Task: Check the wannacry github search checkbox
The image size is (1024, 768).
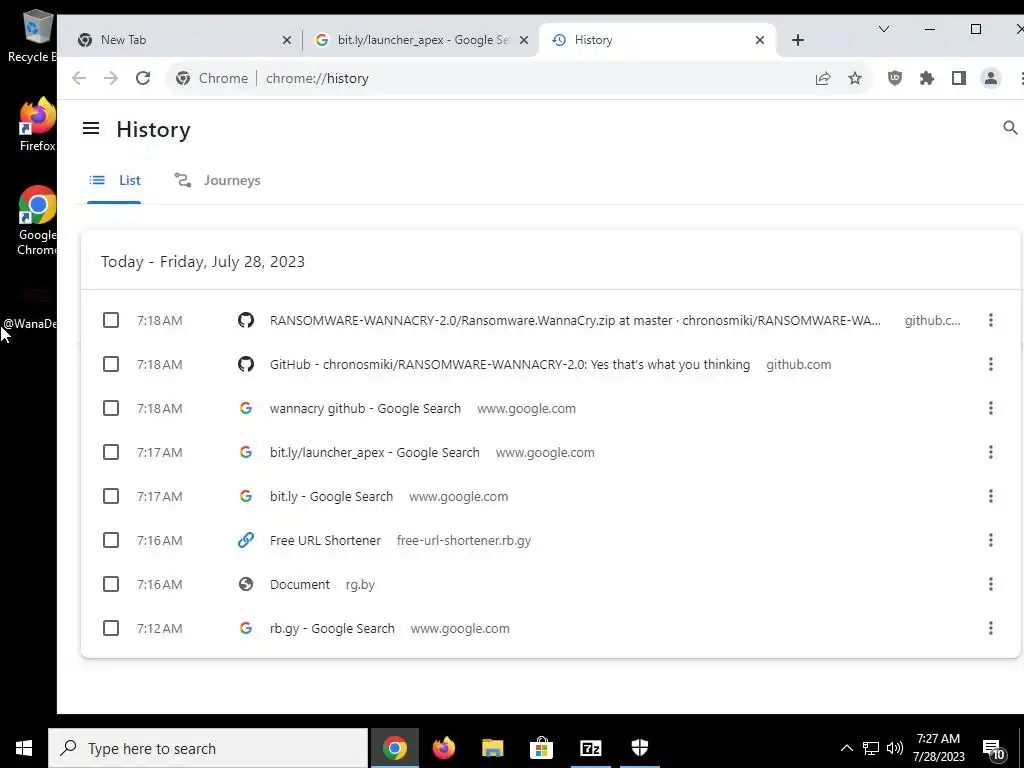Action: tap(111, 408)
